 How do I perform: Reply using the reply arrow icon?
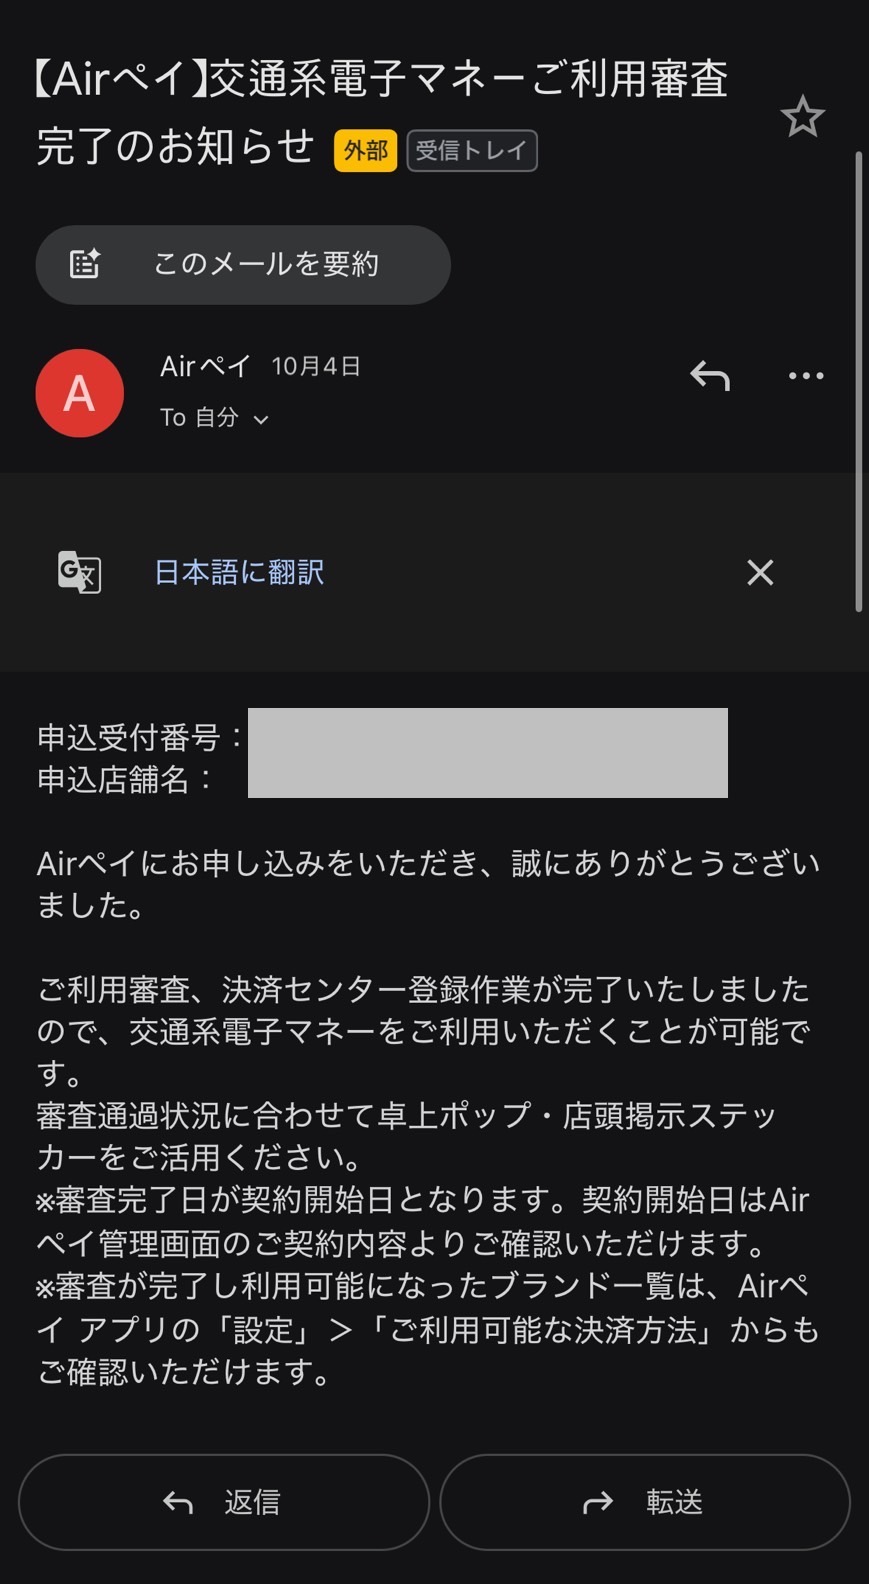(x=709, y=375)
